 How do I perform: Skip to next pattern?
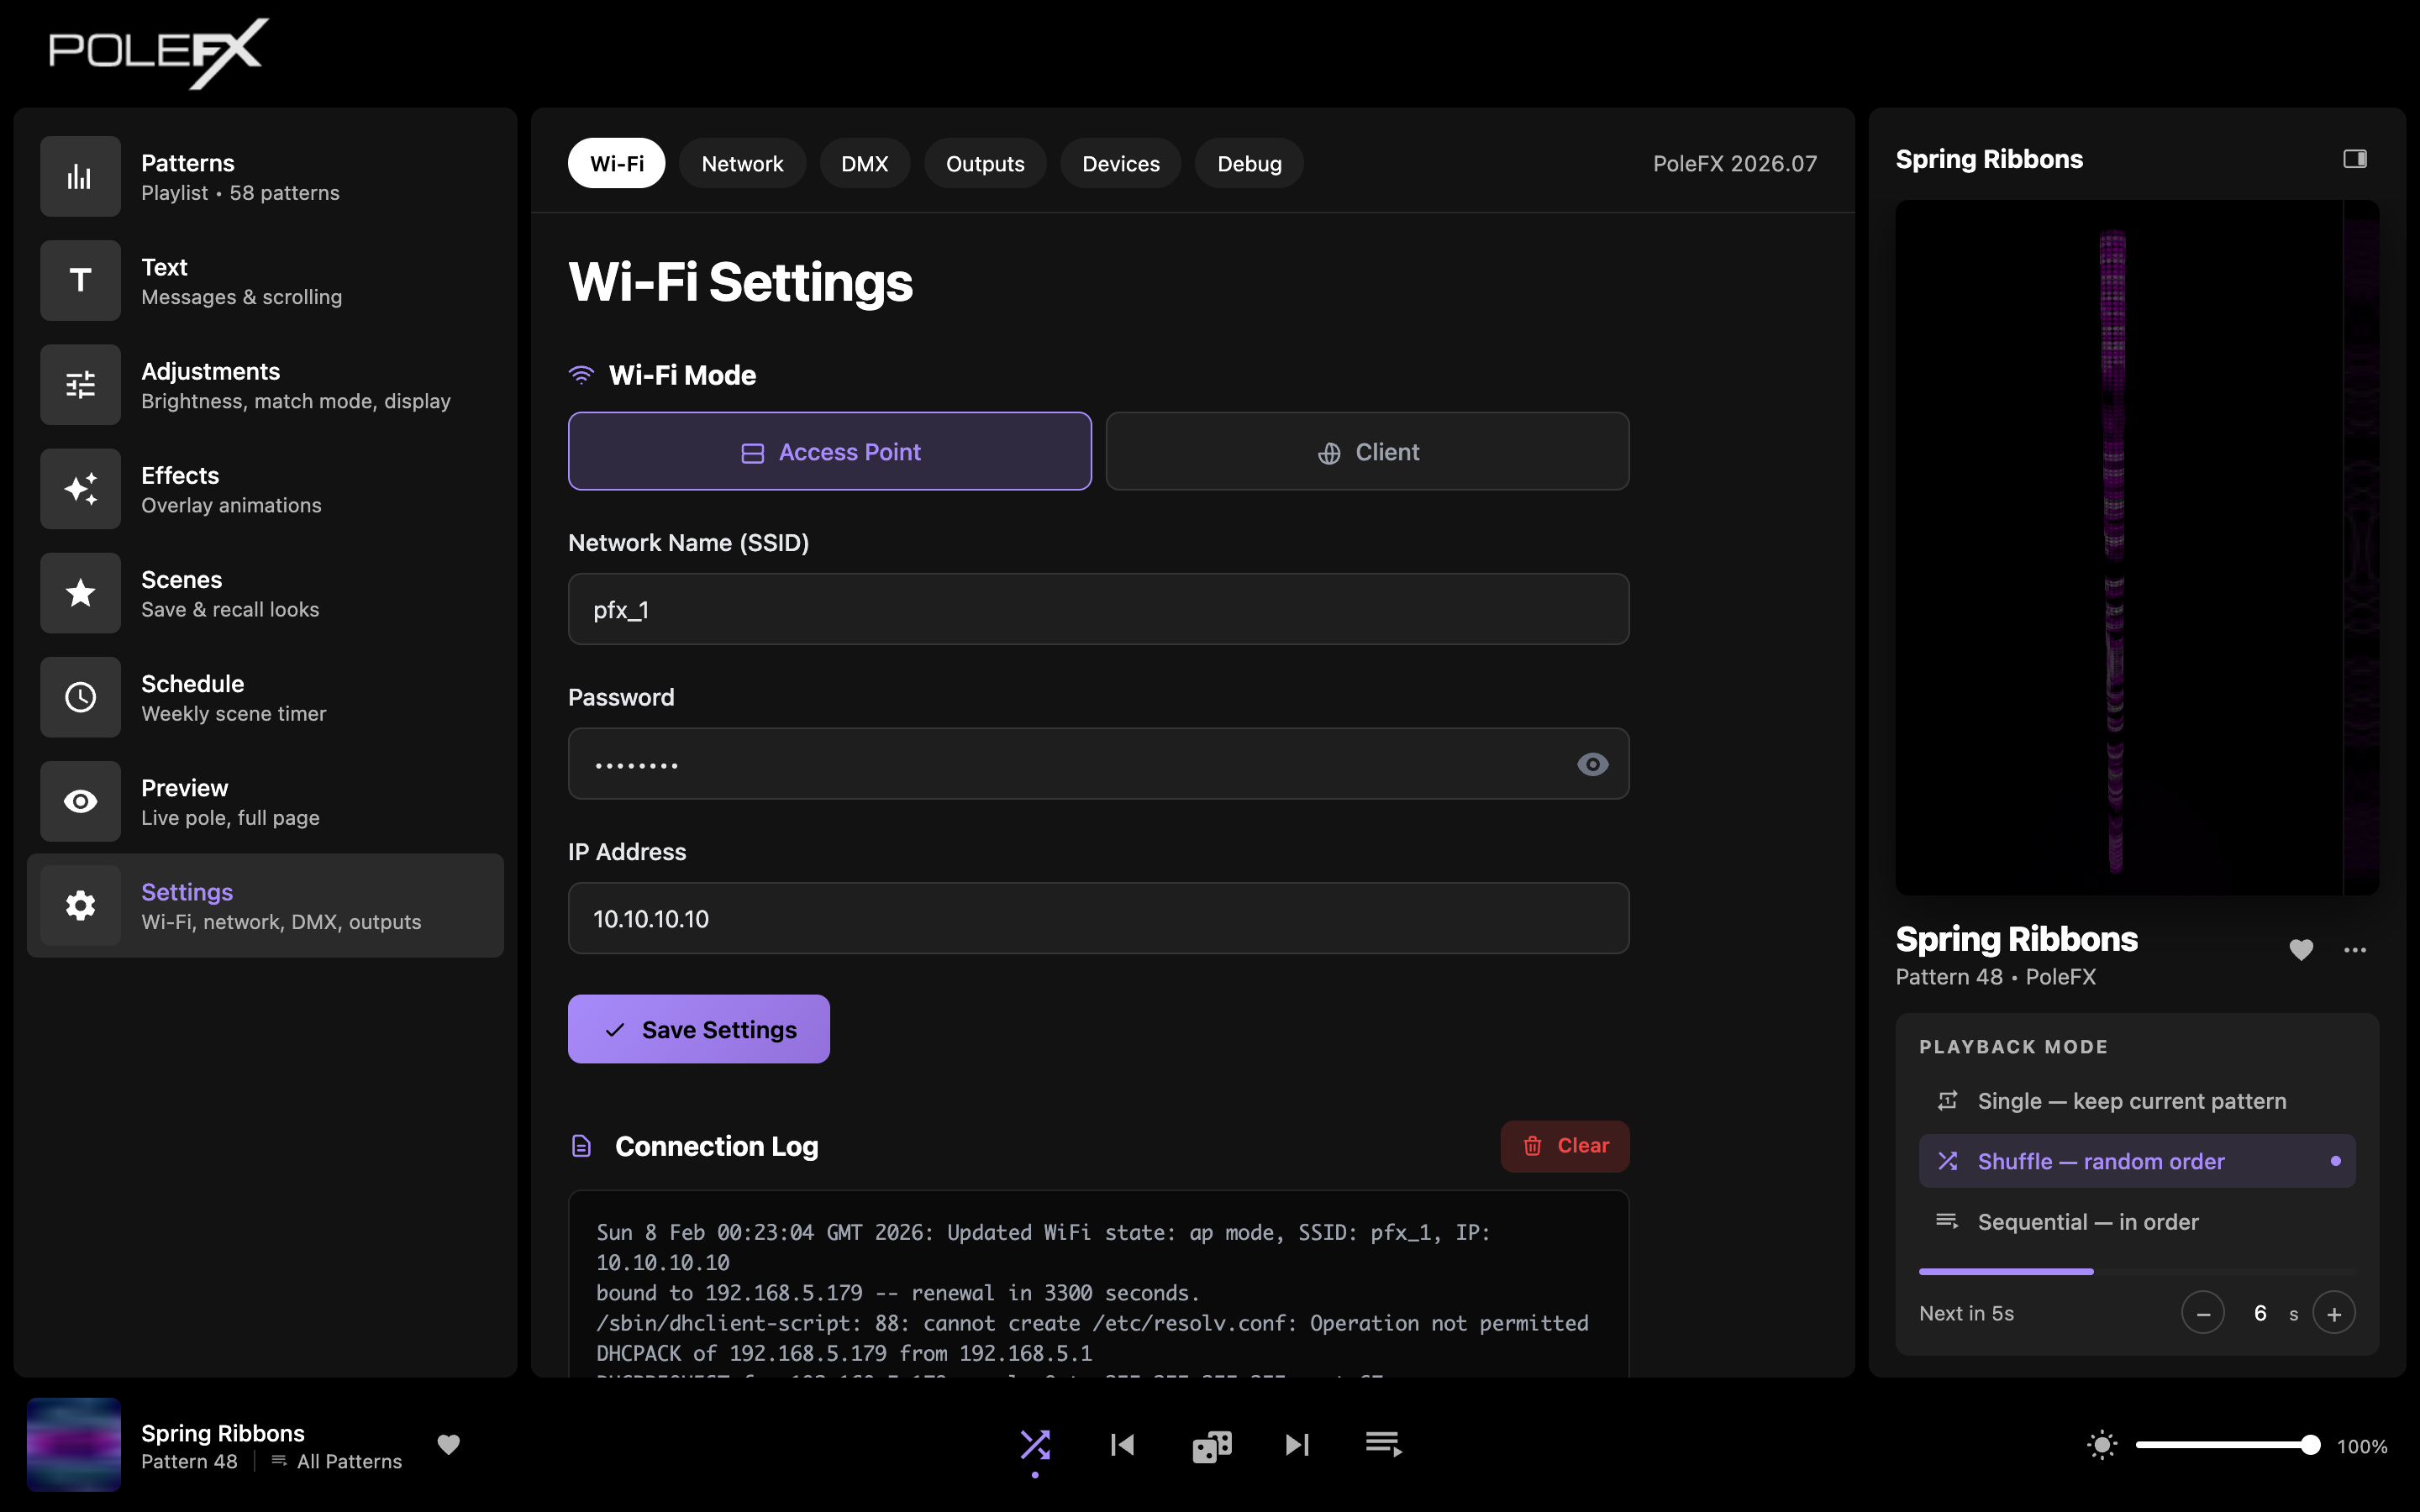pyautogui.click(x=1297, y=1444)
